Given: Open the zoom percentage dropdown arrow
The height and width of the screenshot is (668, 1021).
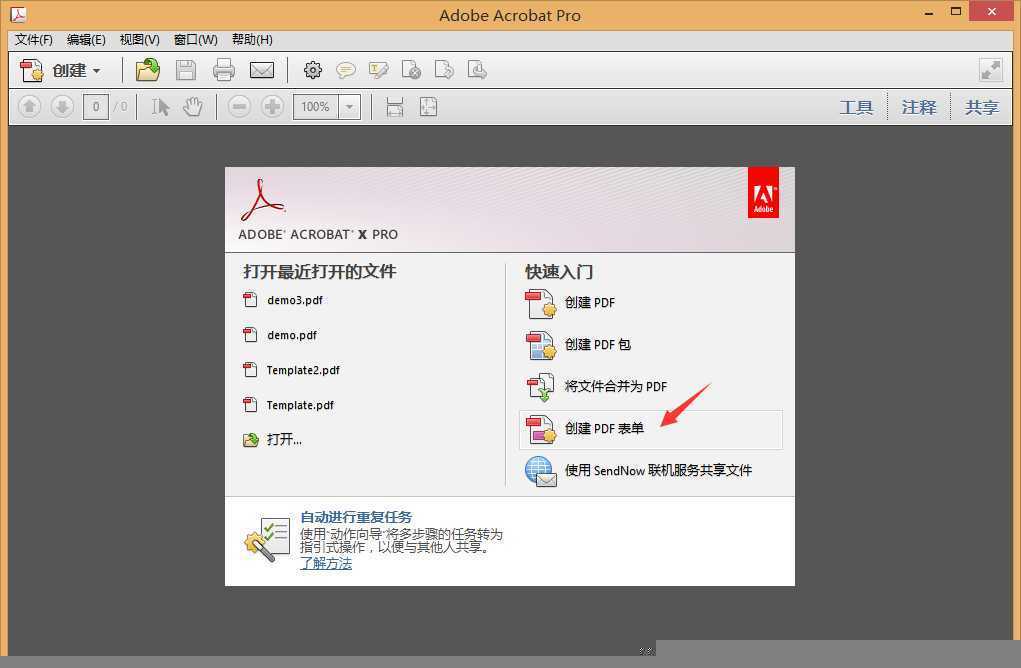Looking at the screenshot, I should pyautogui.click(x=350, y=107).
